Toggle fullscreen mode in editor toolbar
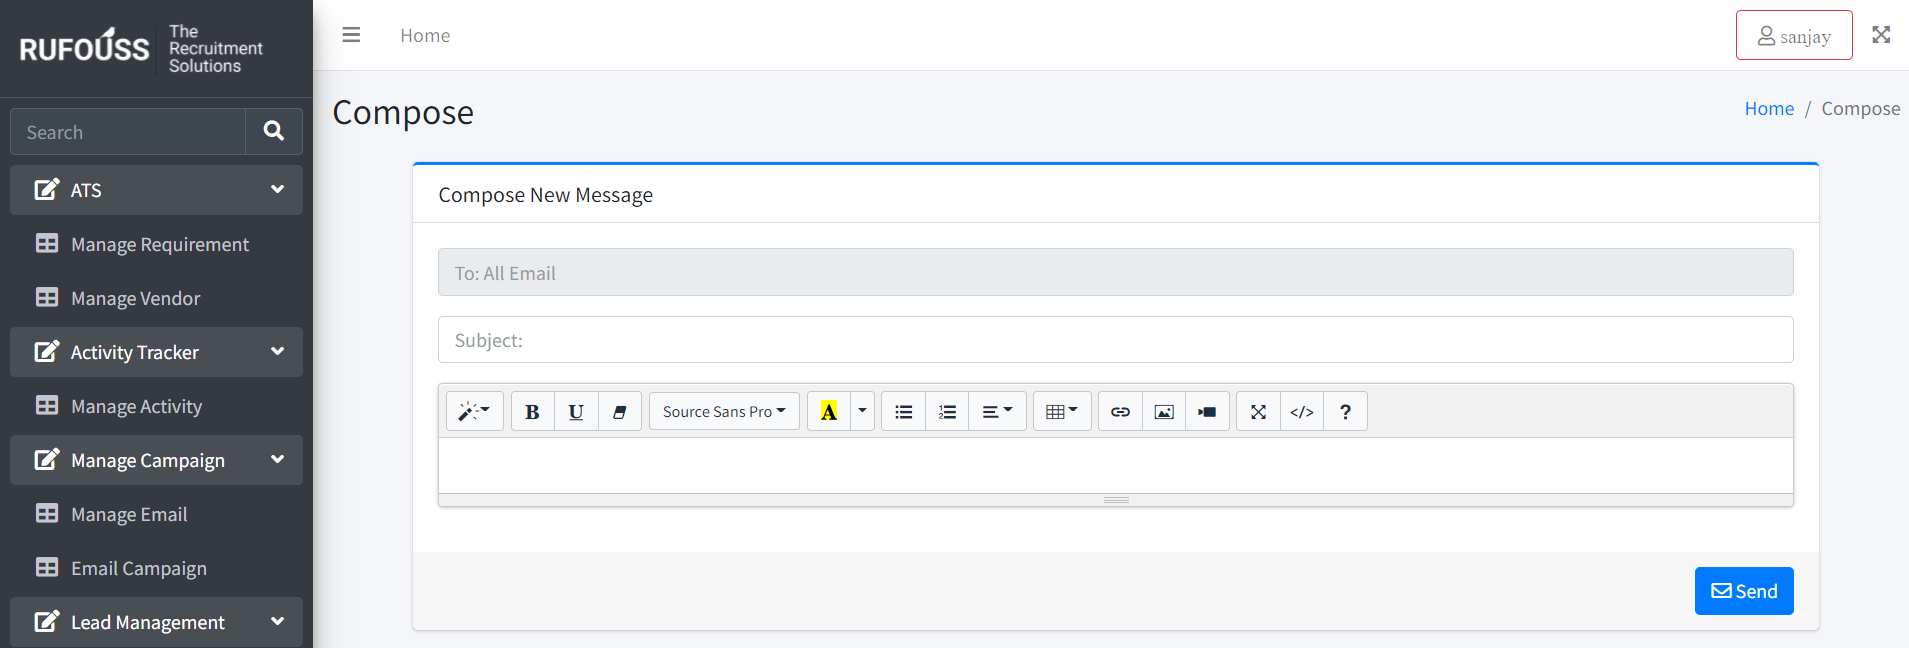The width and height of the screenshot is (1909, 648). (1258, 412)
